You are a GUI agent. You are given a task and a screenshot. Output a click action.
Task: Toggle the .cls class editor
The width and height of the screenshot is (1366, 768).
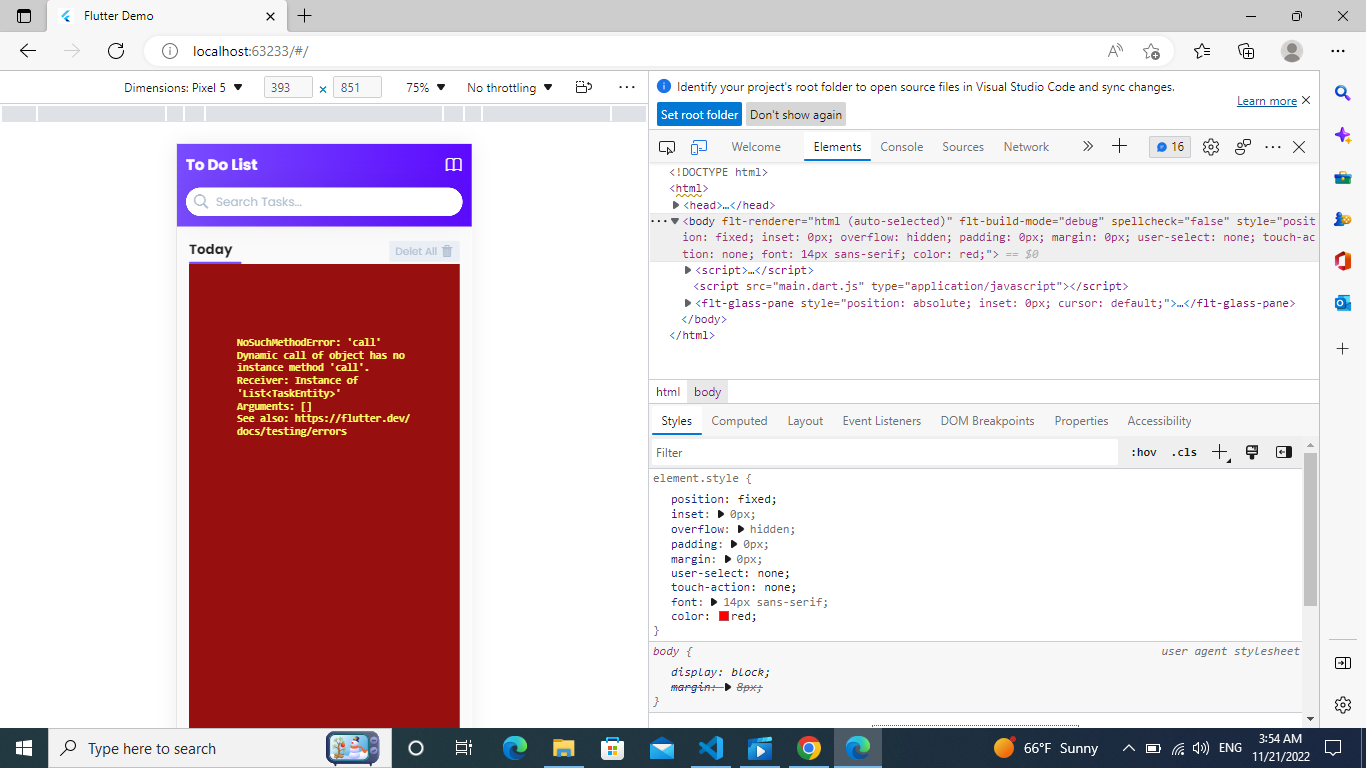1184,452
